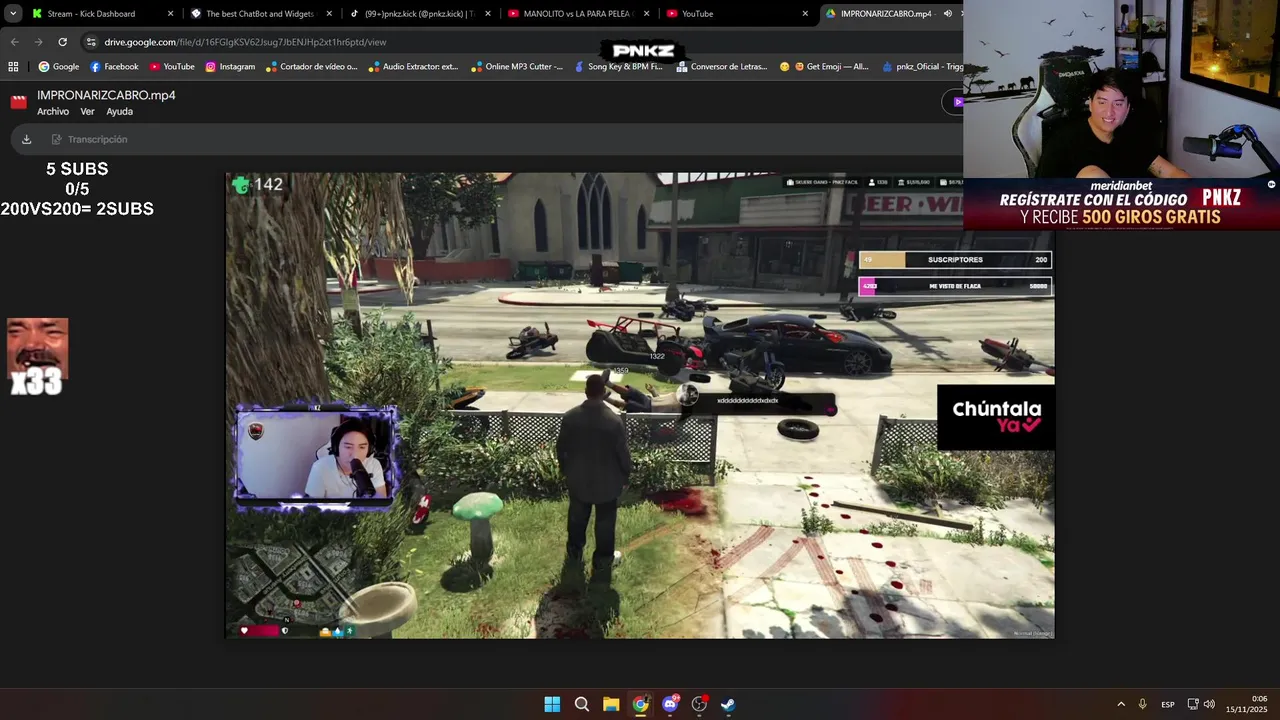Open the volume tray icon
The width and height of the screenshot is (1280, 720).
click(1209, 704)
